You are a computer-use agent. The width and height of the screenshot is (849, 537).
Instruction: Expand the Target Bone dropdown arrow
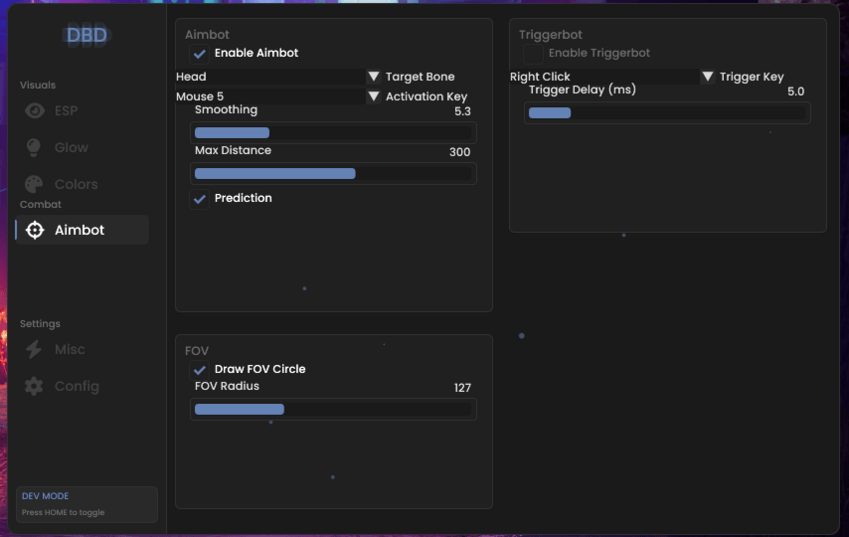pos(374,76)
